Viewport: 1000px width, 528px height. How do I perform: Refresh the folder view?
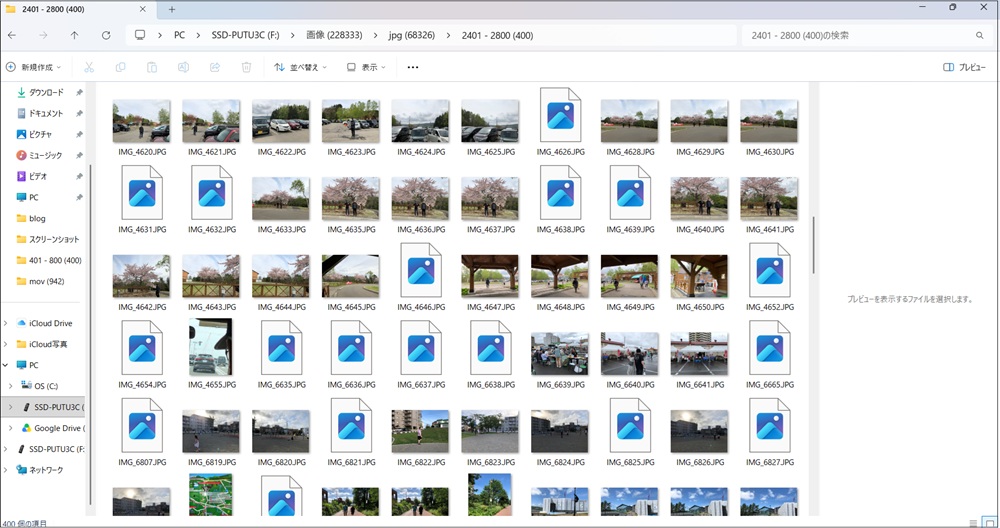pos(106,35)
